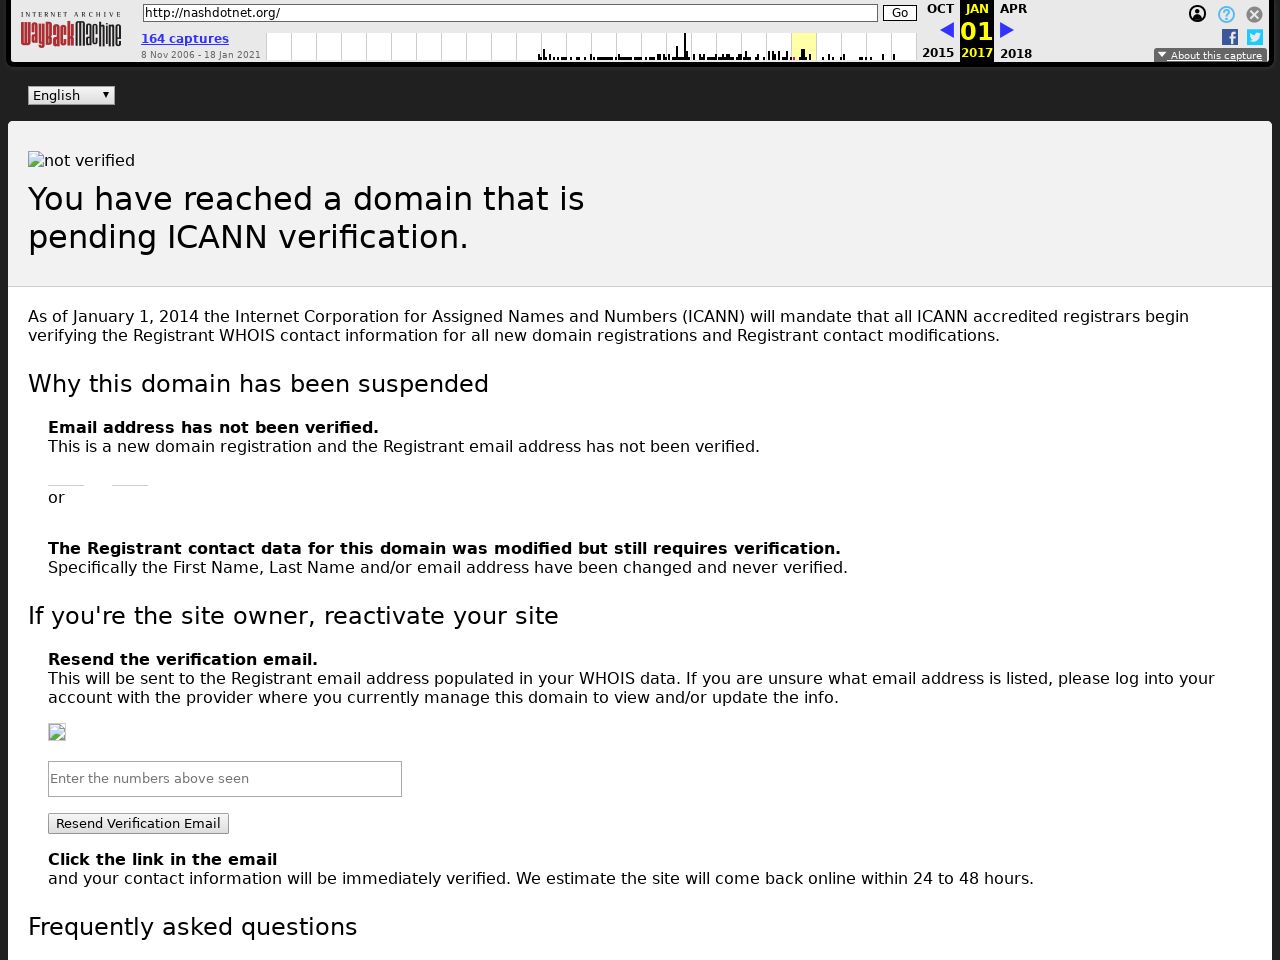Click the tallest capture spike in sparkline
Viewport: 1280px width, 960px height.
(x=685, y=46)
